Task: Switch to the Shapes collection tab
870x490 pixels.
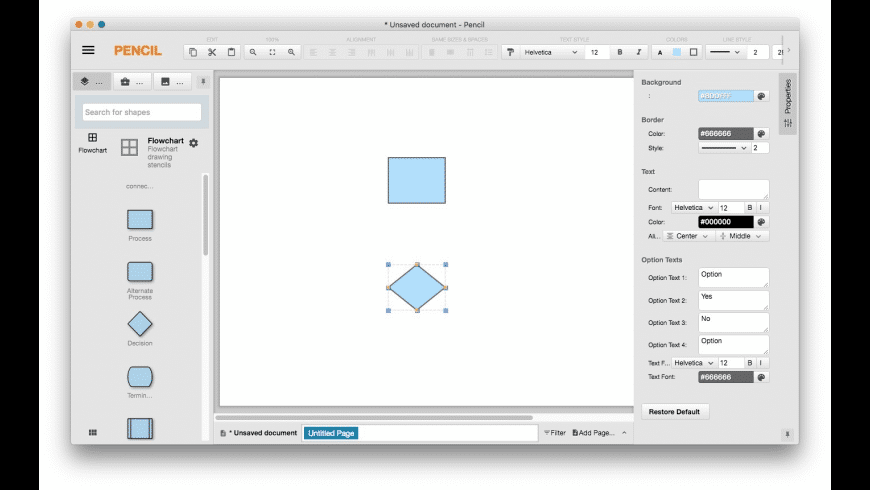Action: (92, 82)
